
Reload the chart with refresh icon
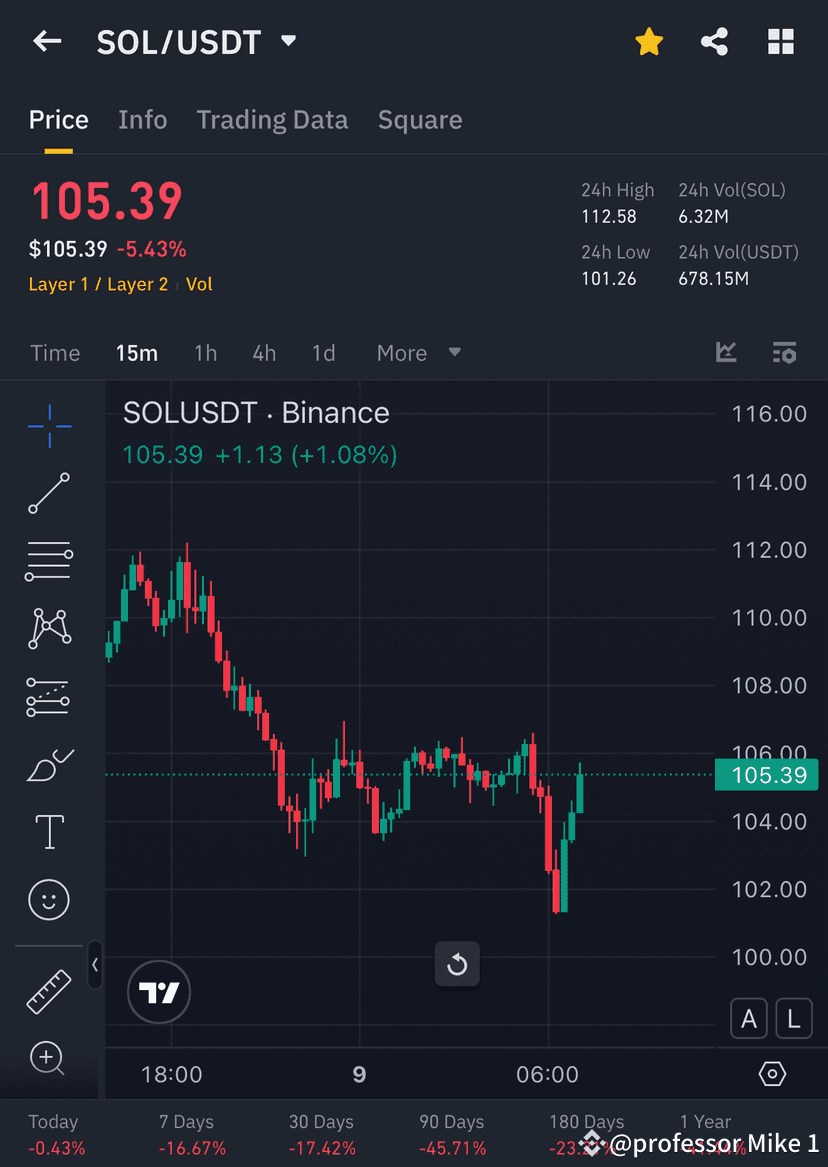pos(457,964)
